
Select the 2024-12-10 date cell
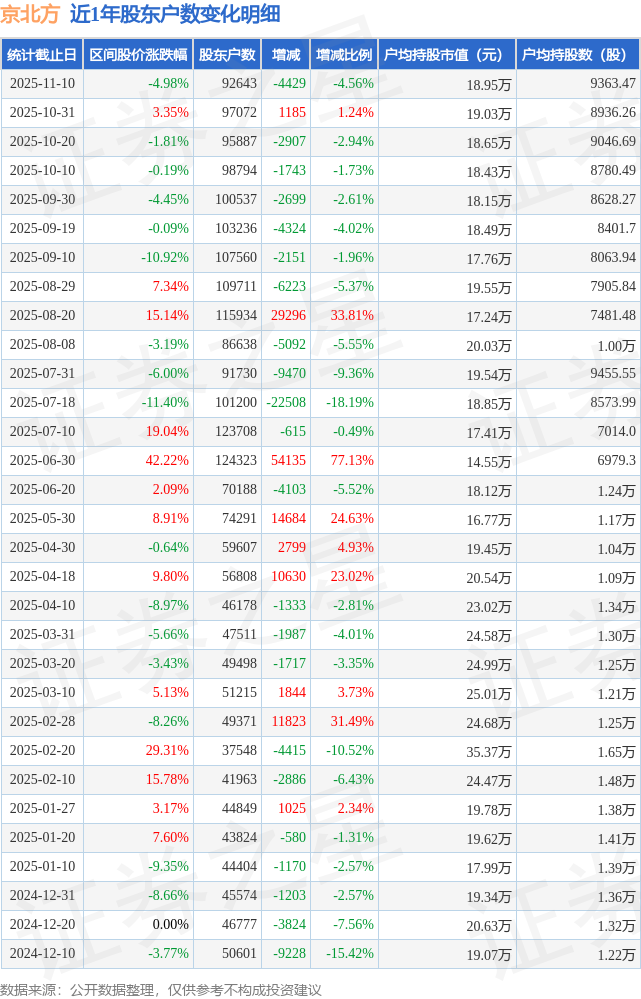click(42, 955)
